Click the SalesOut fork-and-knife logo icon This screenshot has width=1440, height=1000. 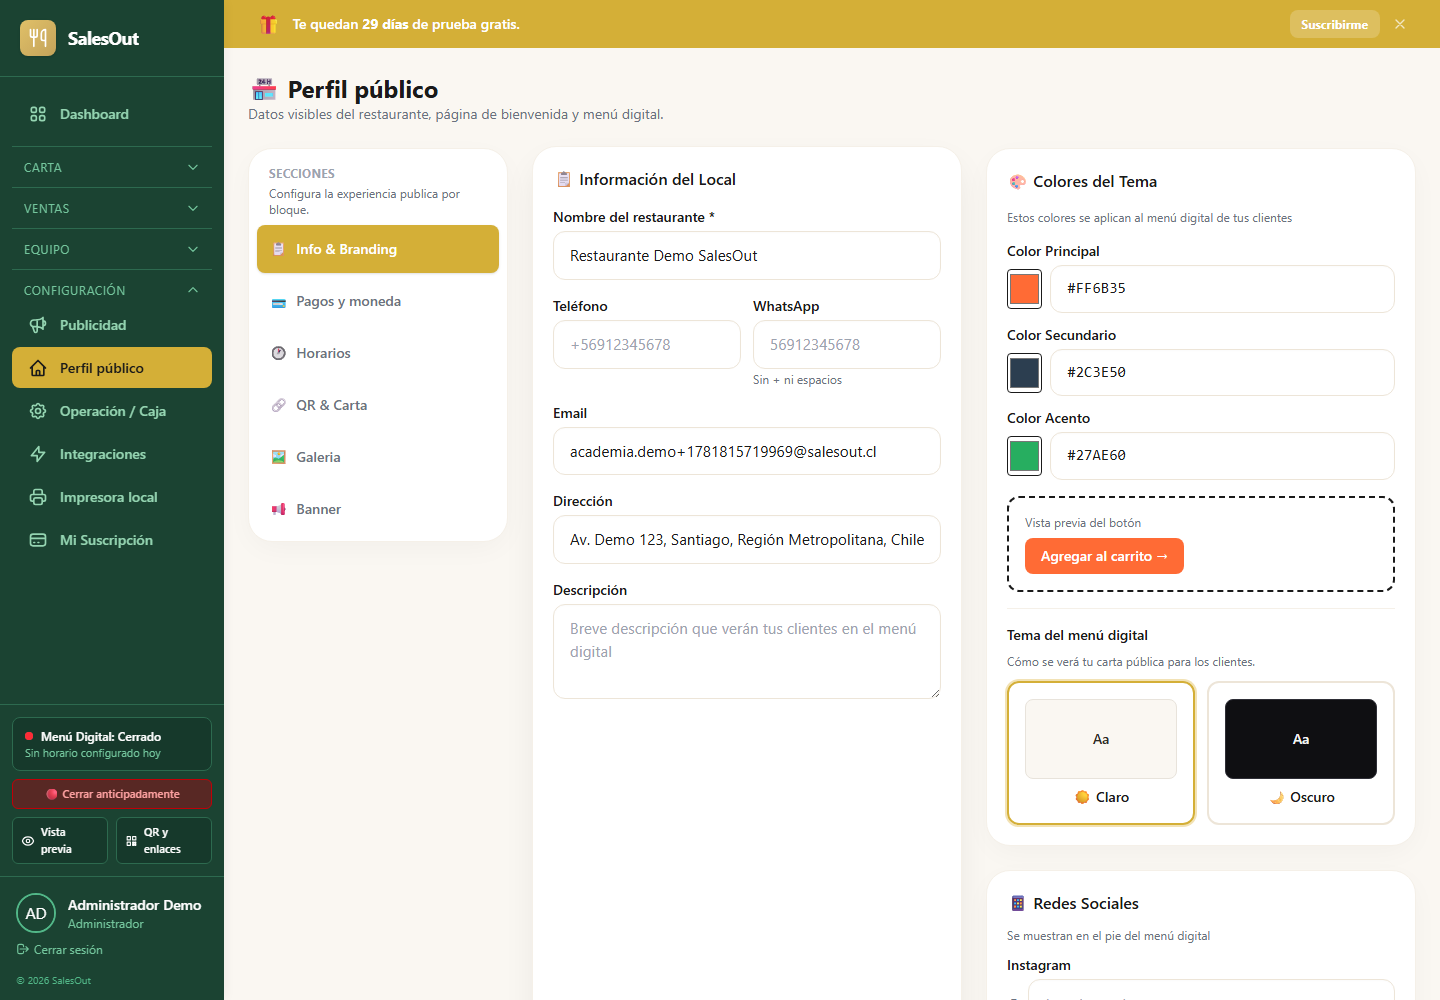[x=38, y=38]
